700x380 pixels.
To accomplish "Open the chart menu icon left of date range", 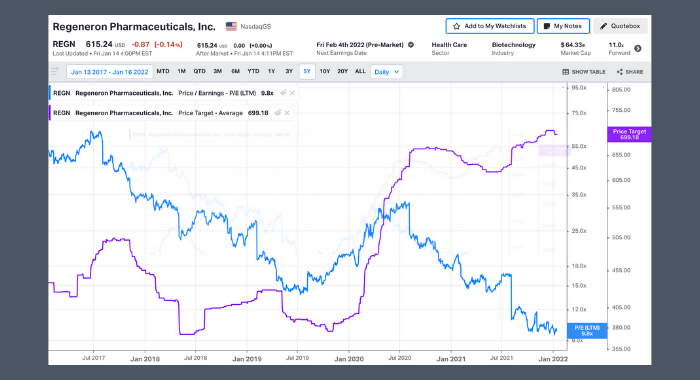I will click(x=54, y=71).
